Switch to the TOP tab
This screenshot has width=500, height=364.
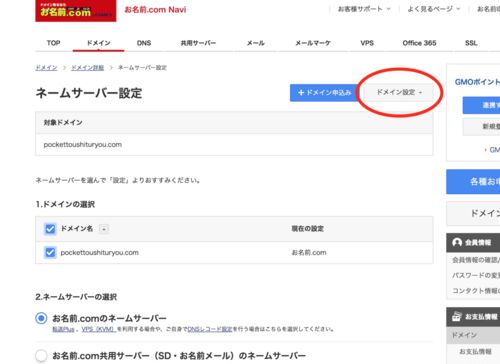53,43
